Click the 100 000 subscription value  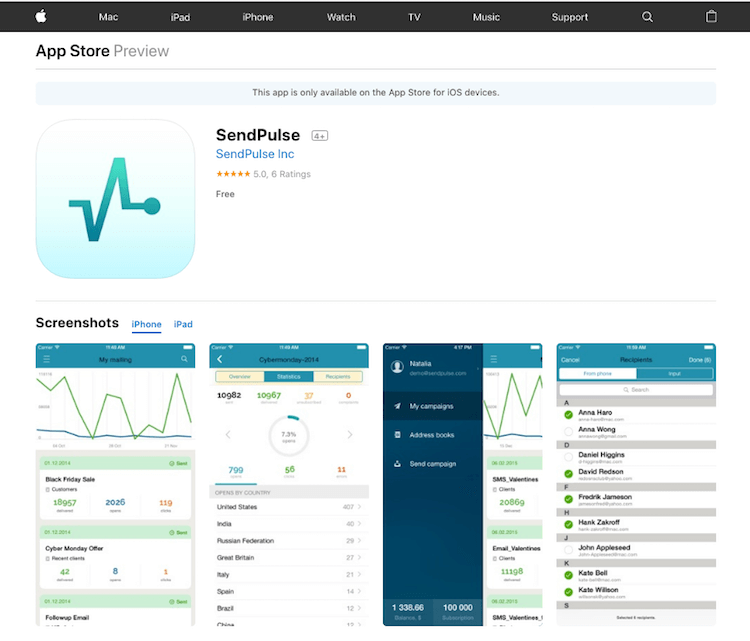coord(458,608)
